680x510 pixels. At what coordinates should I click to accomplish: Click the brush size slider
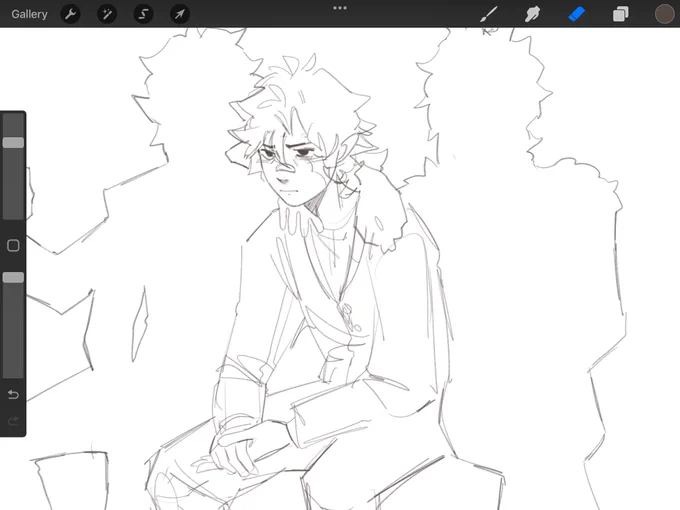13,166
